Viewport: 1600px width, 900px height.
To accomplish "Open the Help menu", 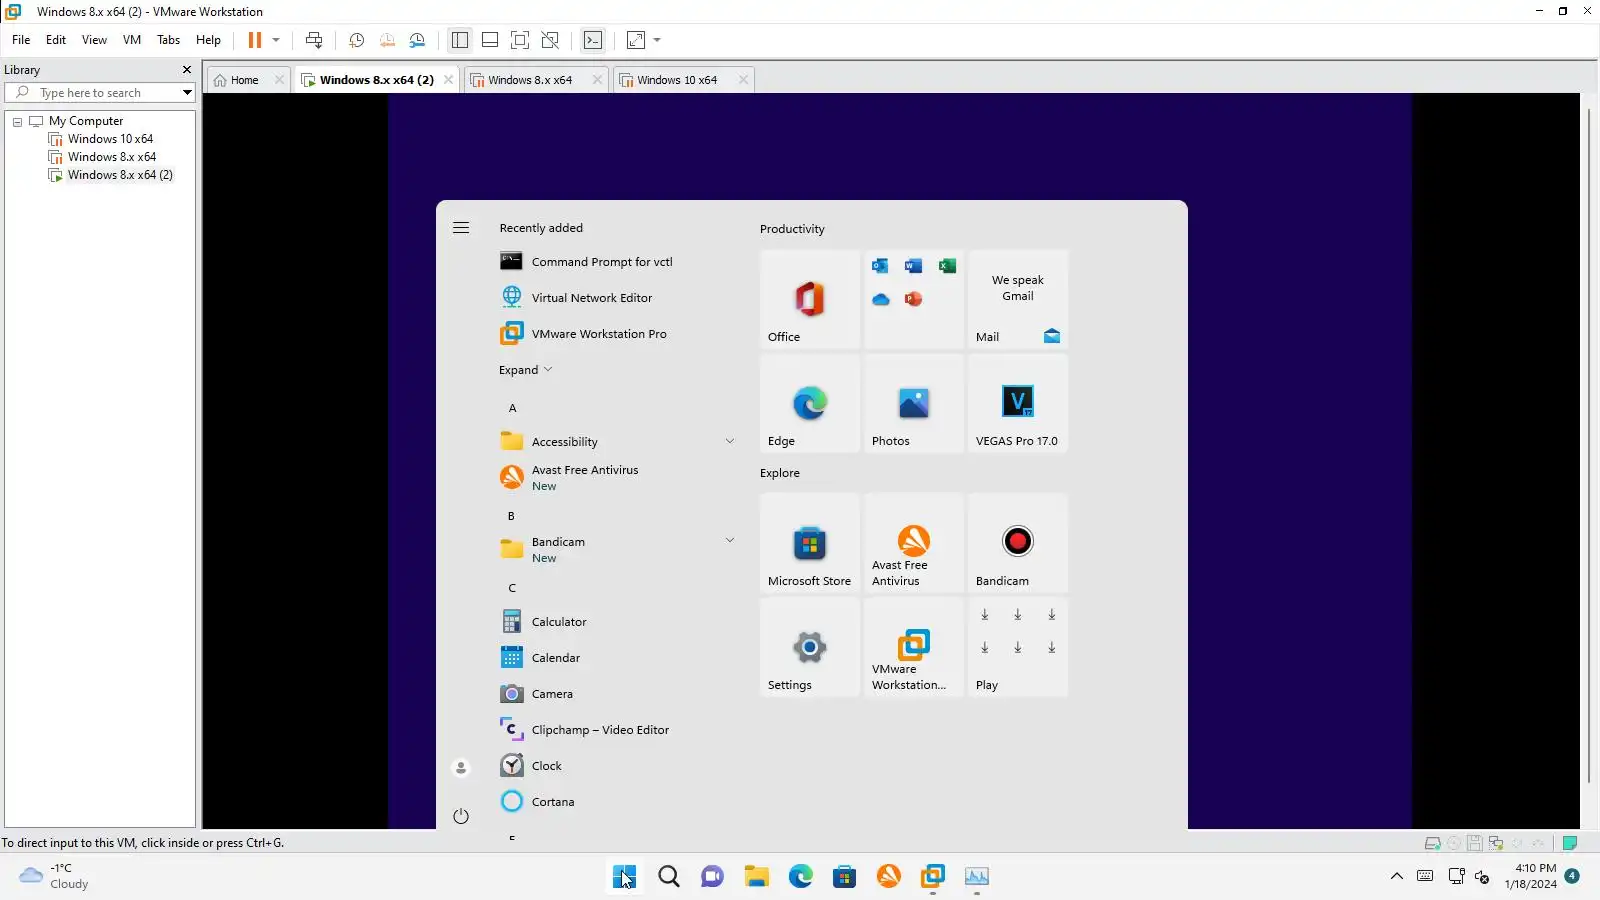I will point(208,40).
